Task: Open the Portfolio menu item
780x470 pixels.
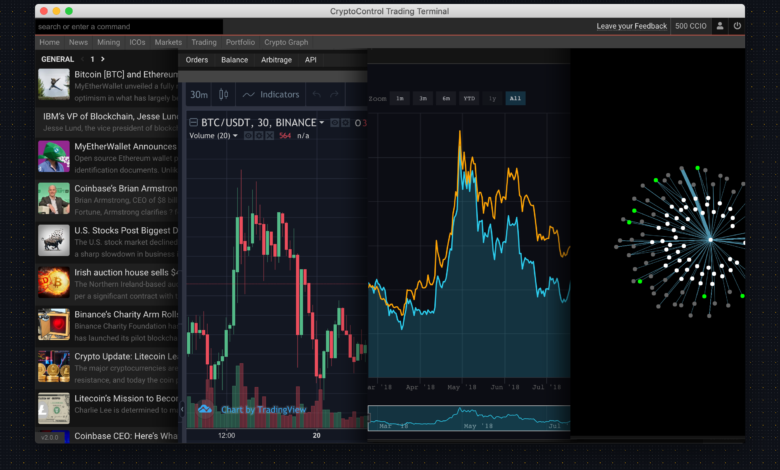Action: tap(240, 42)
